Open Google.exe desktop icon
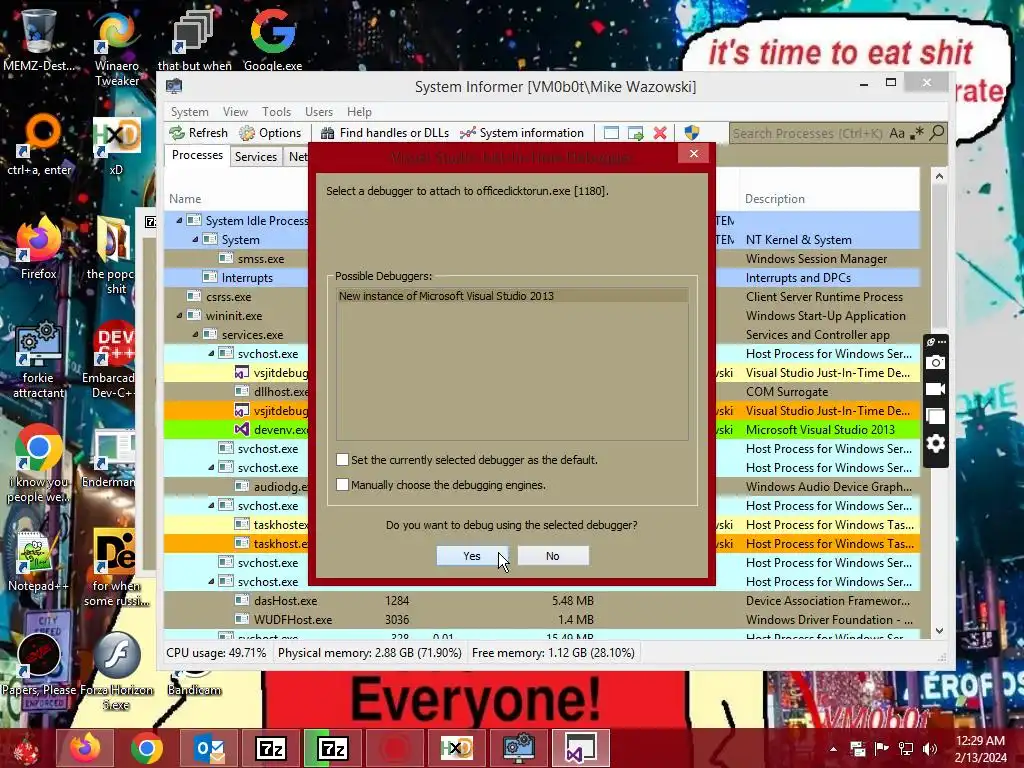This screenshot has width=1024, height=768. [273, 39]
